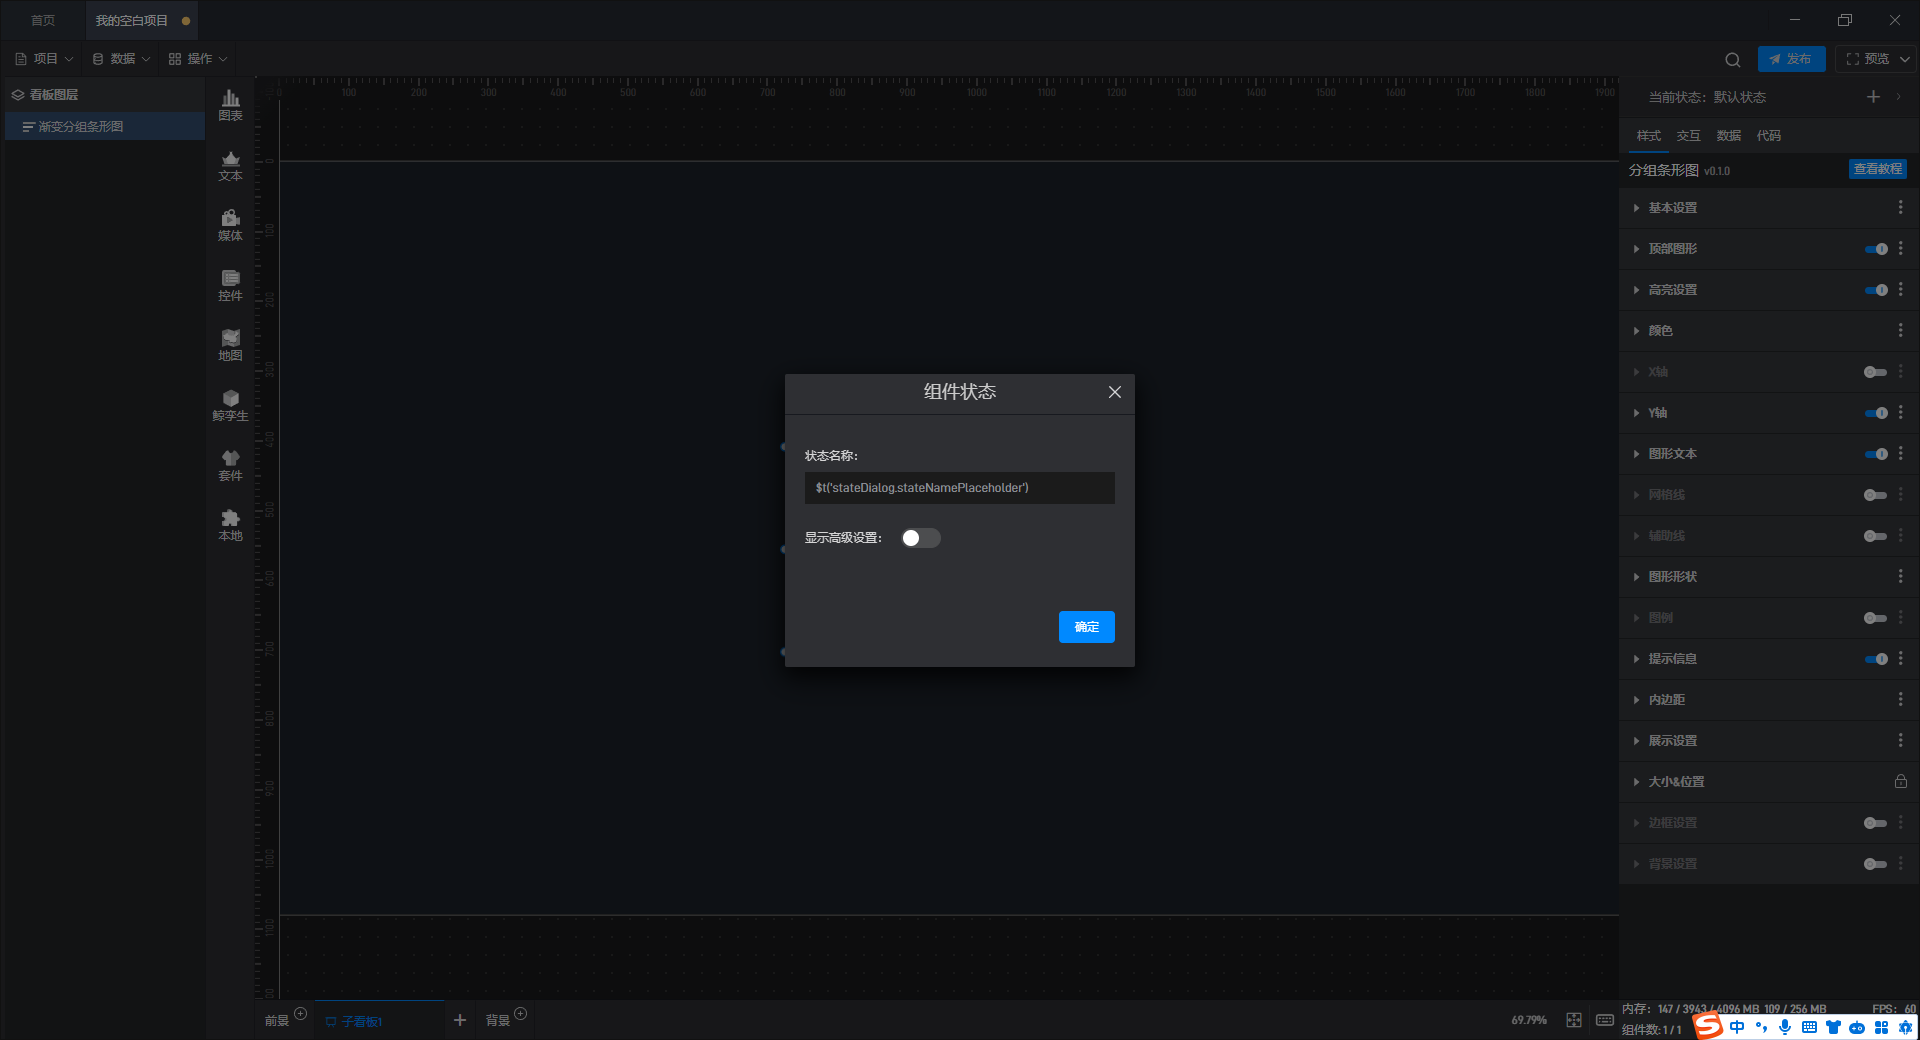Screen dimensions: 1920x1040
Task: Toggle the 提示信息 switch
Action: pos(1876,659)
